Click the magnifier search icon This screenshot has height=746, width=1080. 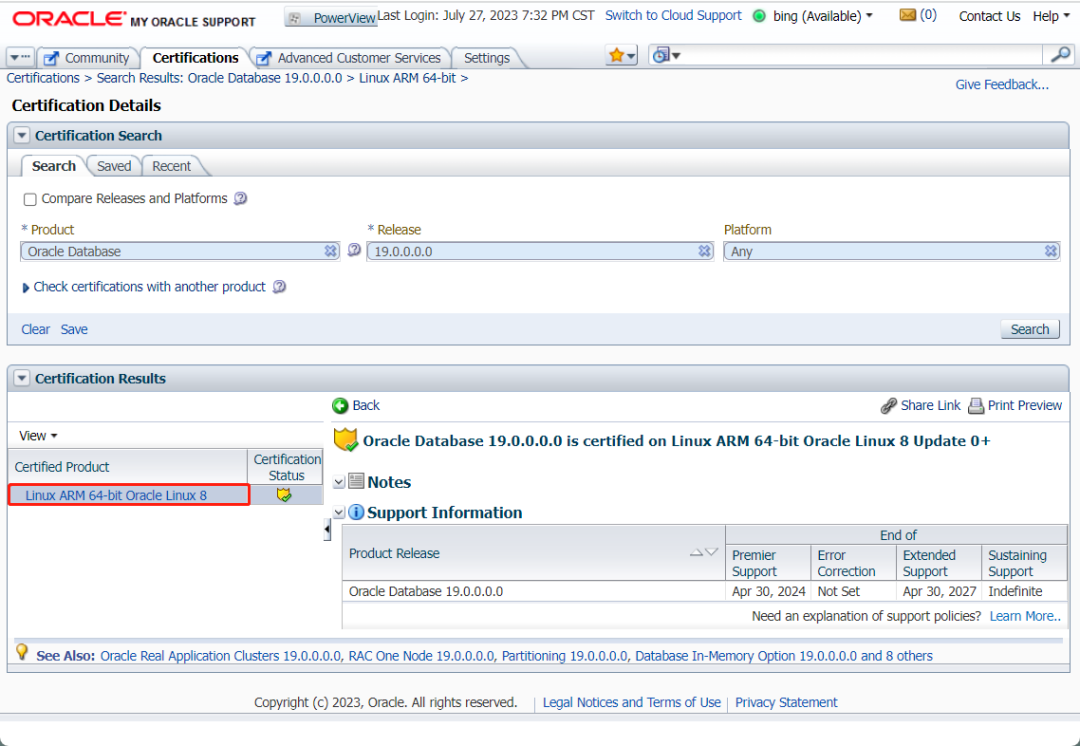1059,55
